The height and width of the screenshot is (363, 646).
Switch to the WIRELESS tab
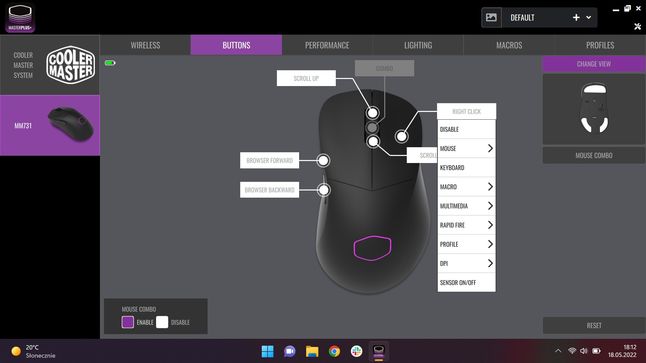(x=145, y=45)
